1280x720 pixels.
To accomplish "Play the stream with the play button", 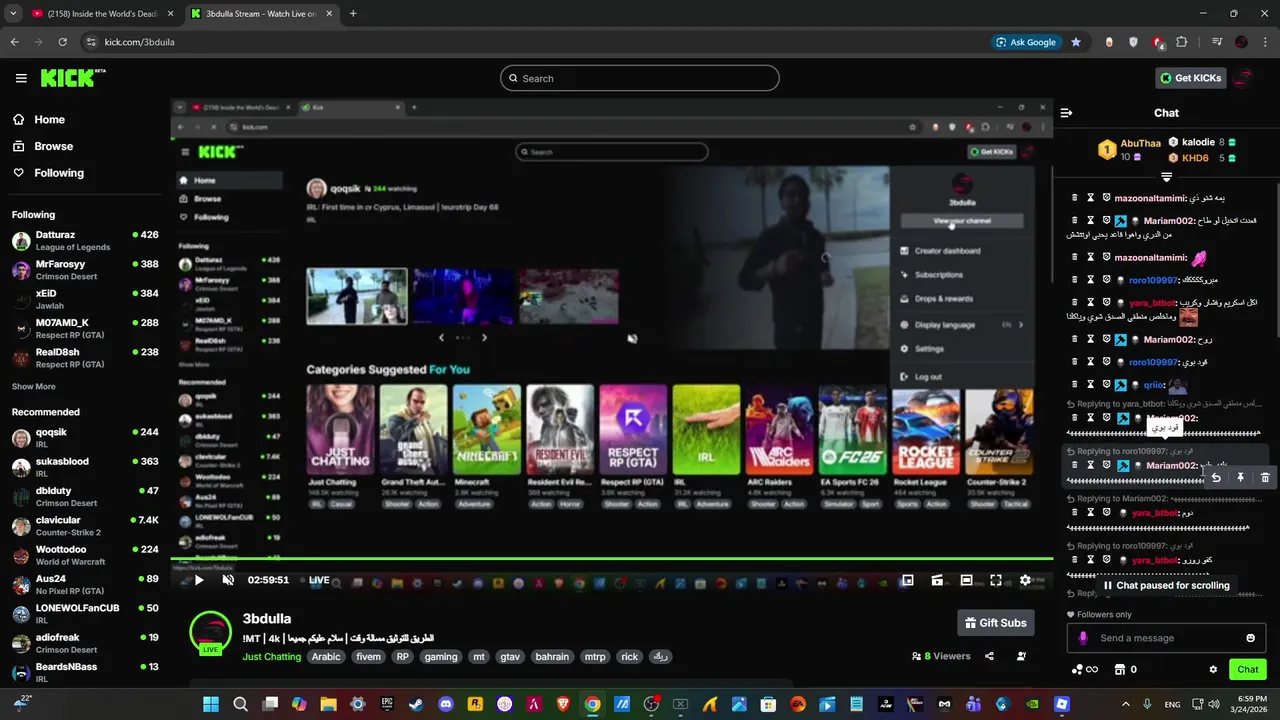I will (x=199, y=580).
